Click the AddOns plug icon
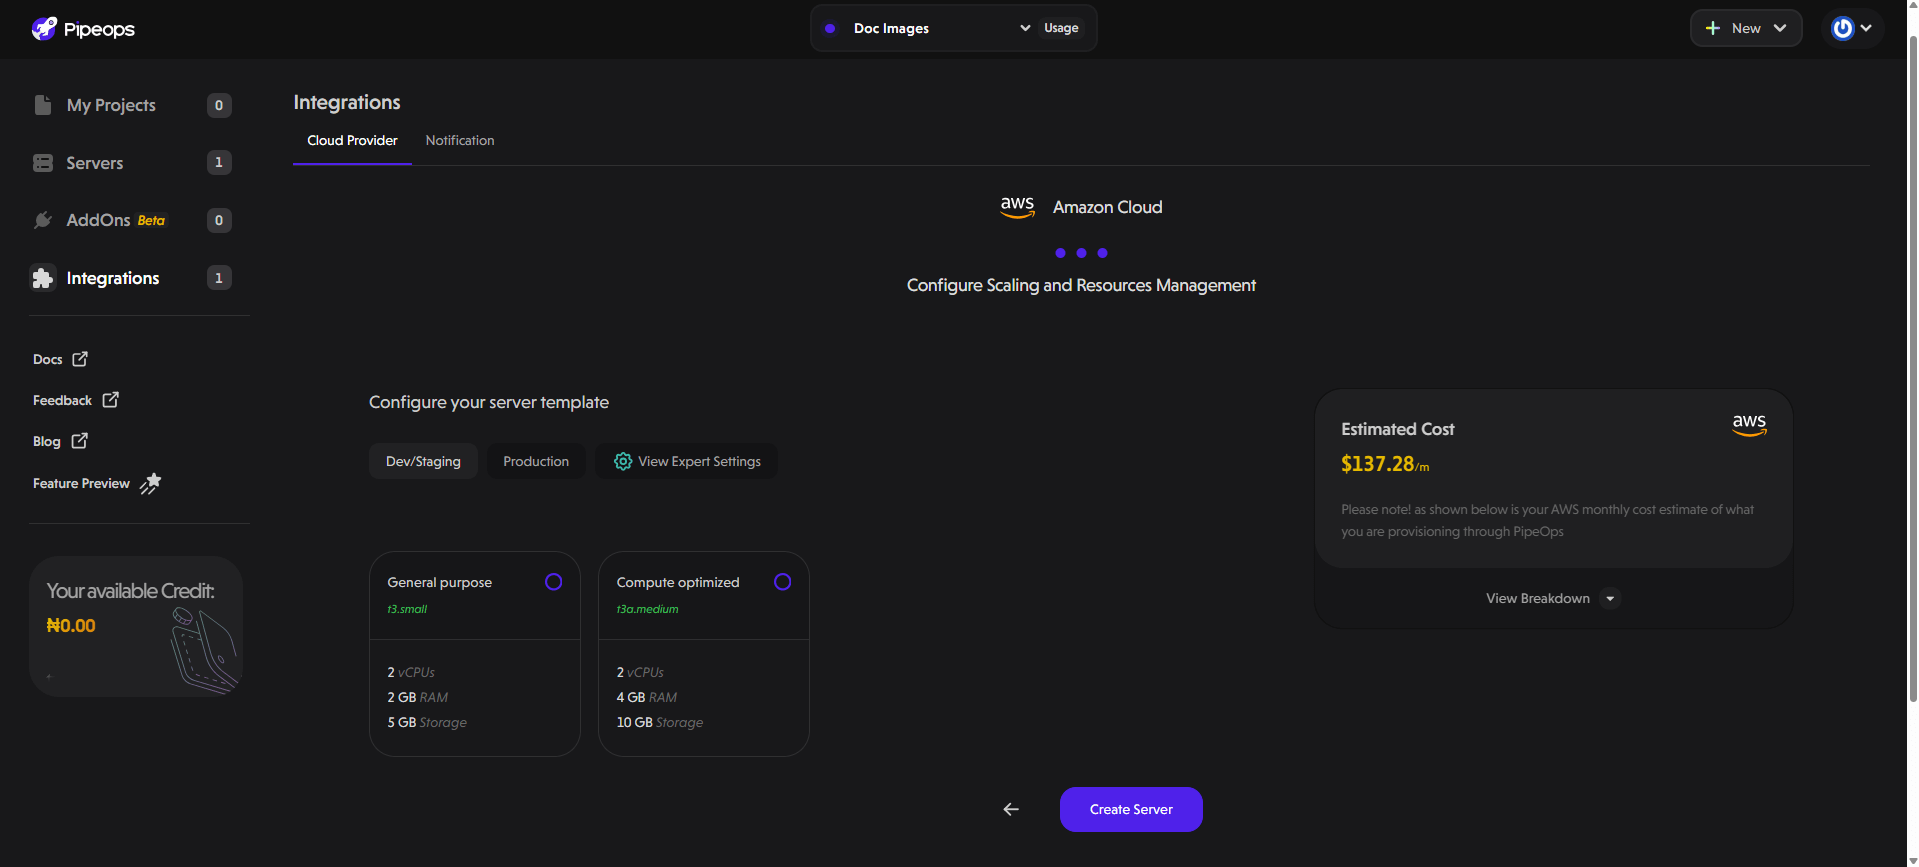Image resolution: width=1919 pixels, height=867 pixels. [43, 220]
